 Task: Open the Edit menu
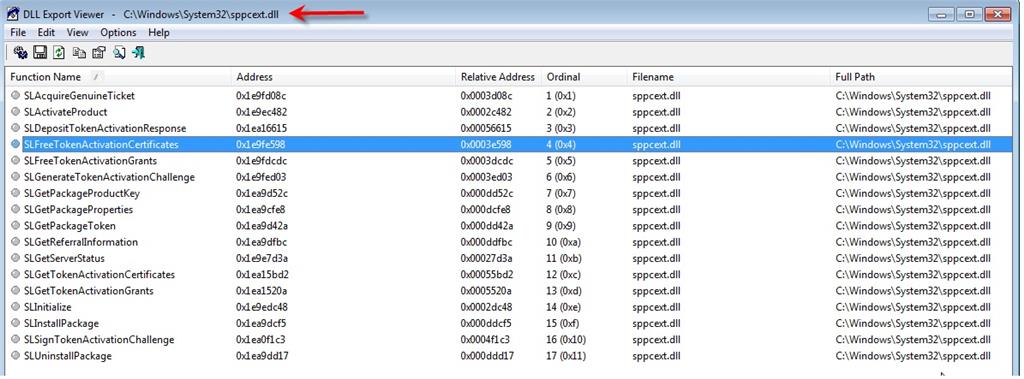(46, 33)
